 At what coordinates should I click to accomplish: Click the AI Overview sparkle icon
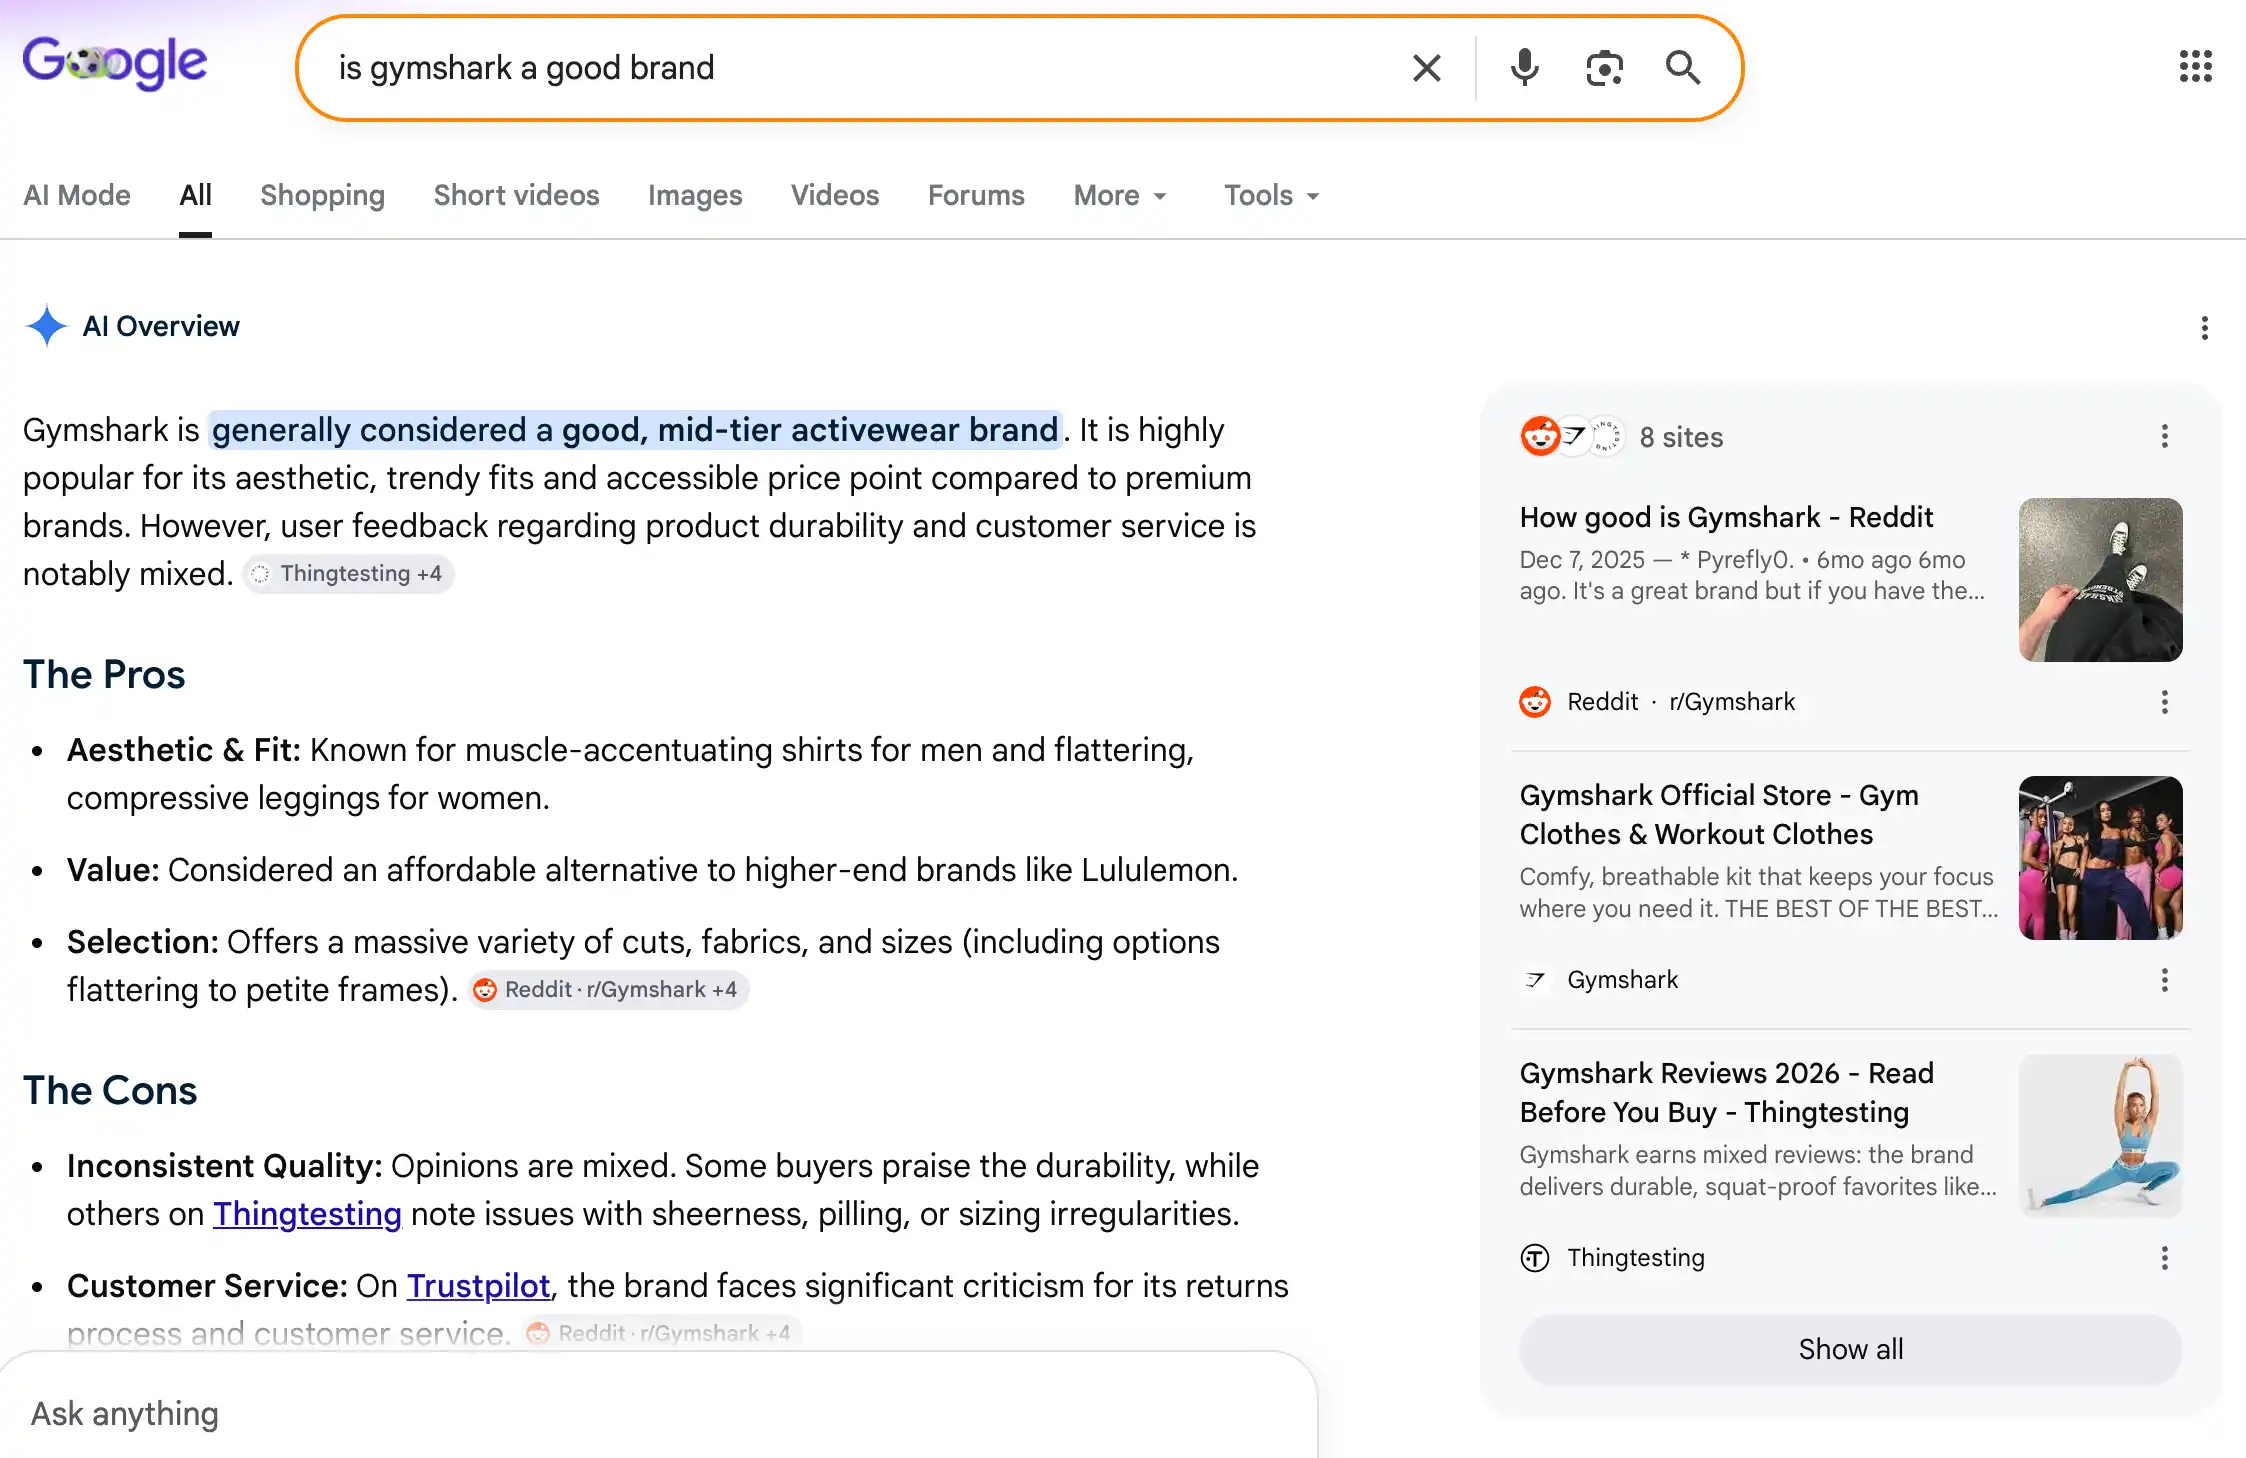pyautogui.click(x=46, y=326)
